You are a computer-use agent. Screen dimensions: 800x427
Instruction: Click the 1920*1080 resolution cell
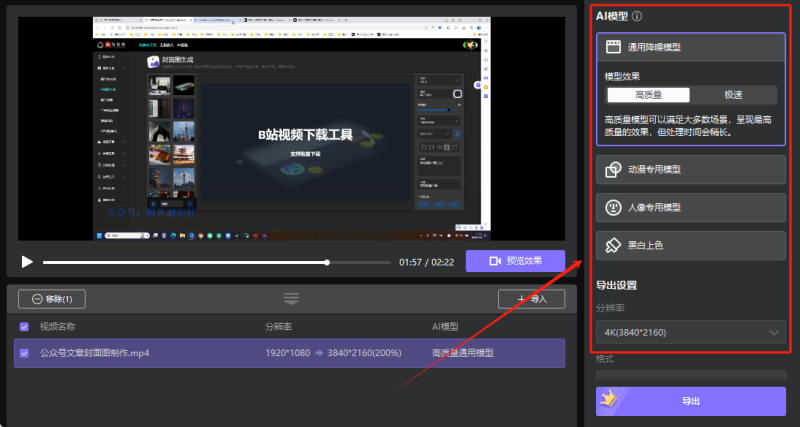287,353
